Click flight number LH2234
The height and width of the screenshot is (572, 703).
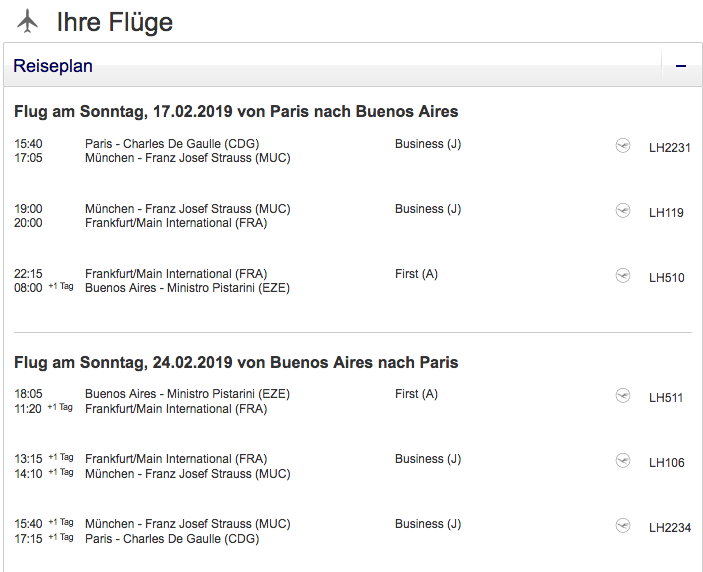tap(669, 528)
